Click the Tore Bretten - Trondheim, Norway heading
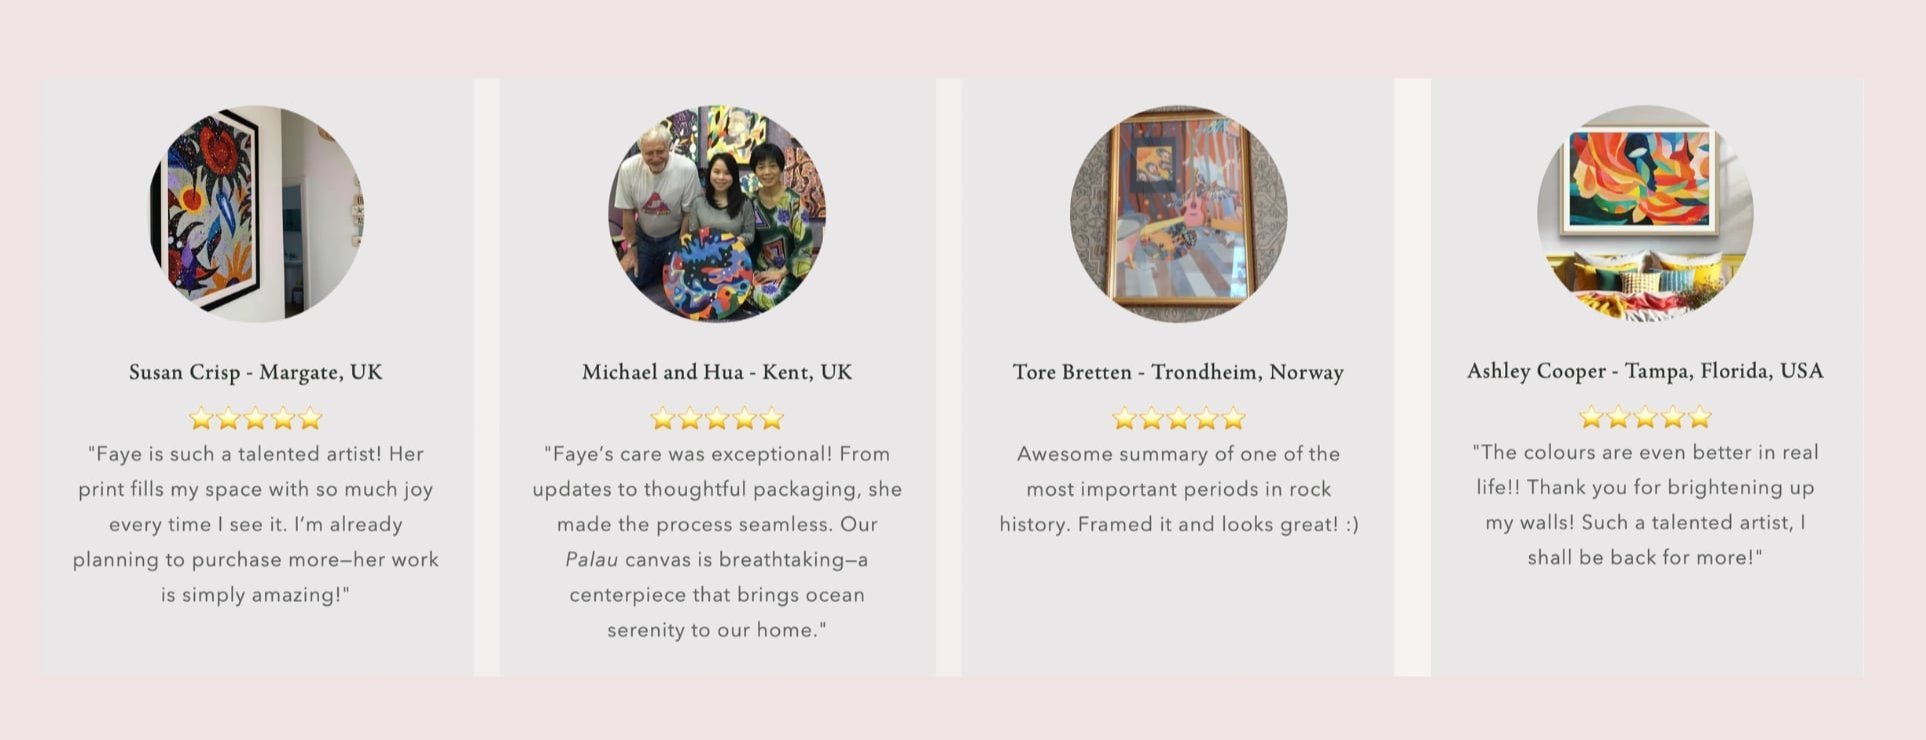The width and height of the screenshot is (1926, 740). 1178,372
